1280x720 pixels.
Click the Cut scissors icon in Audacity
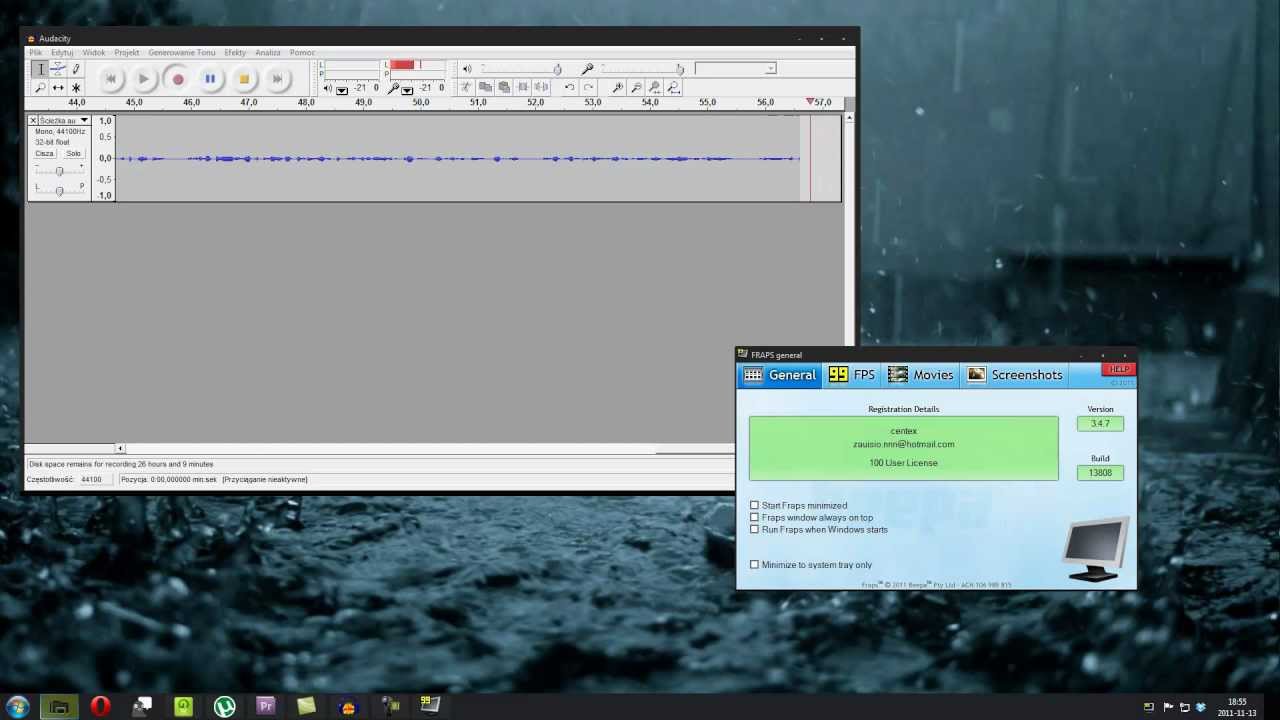click(x=466, y=88)
